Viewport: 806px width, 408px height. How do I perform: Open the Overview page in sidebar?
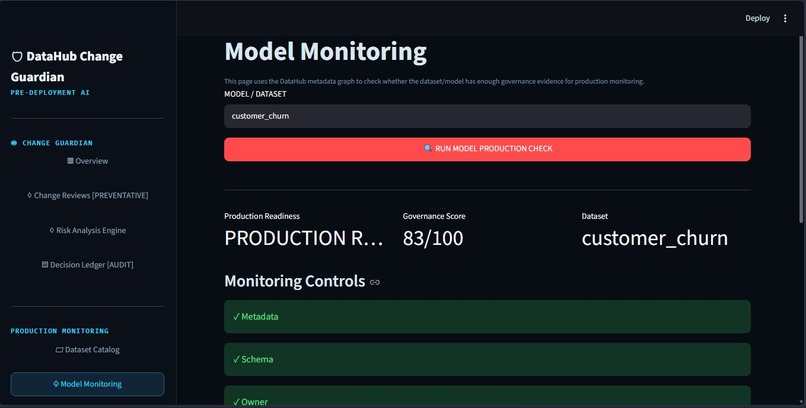click(x=87, y=161)
